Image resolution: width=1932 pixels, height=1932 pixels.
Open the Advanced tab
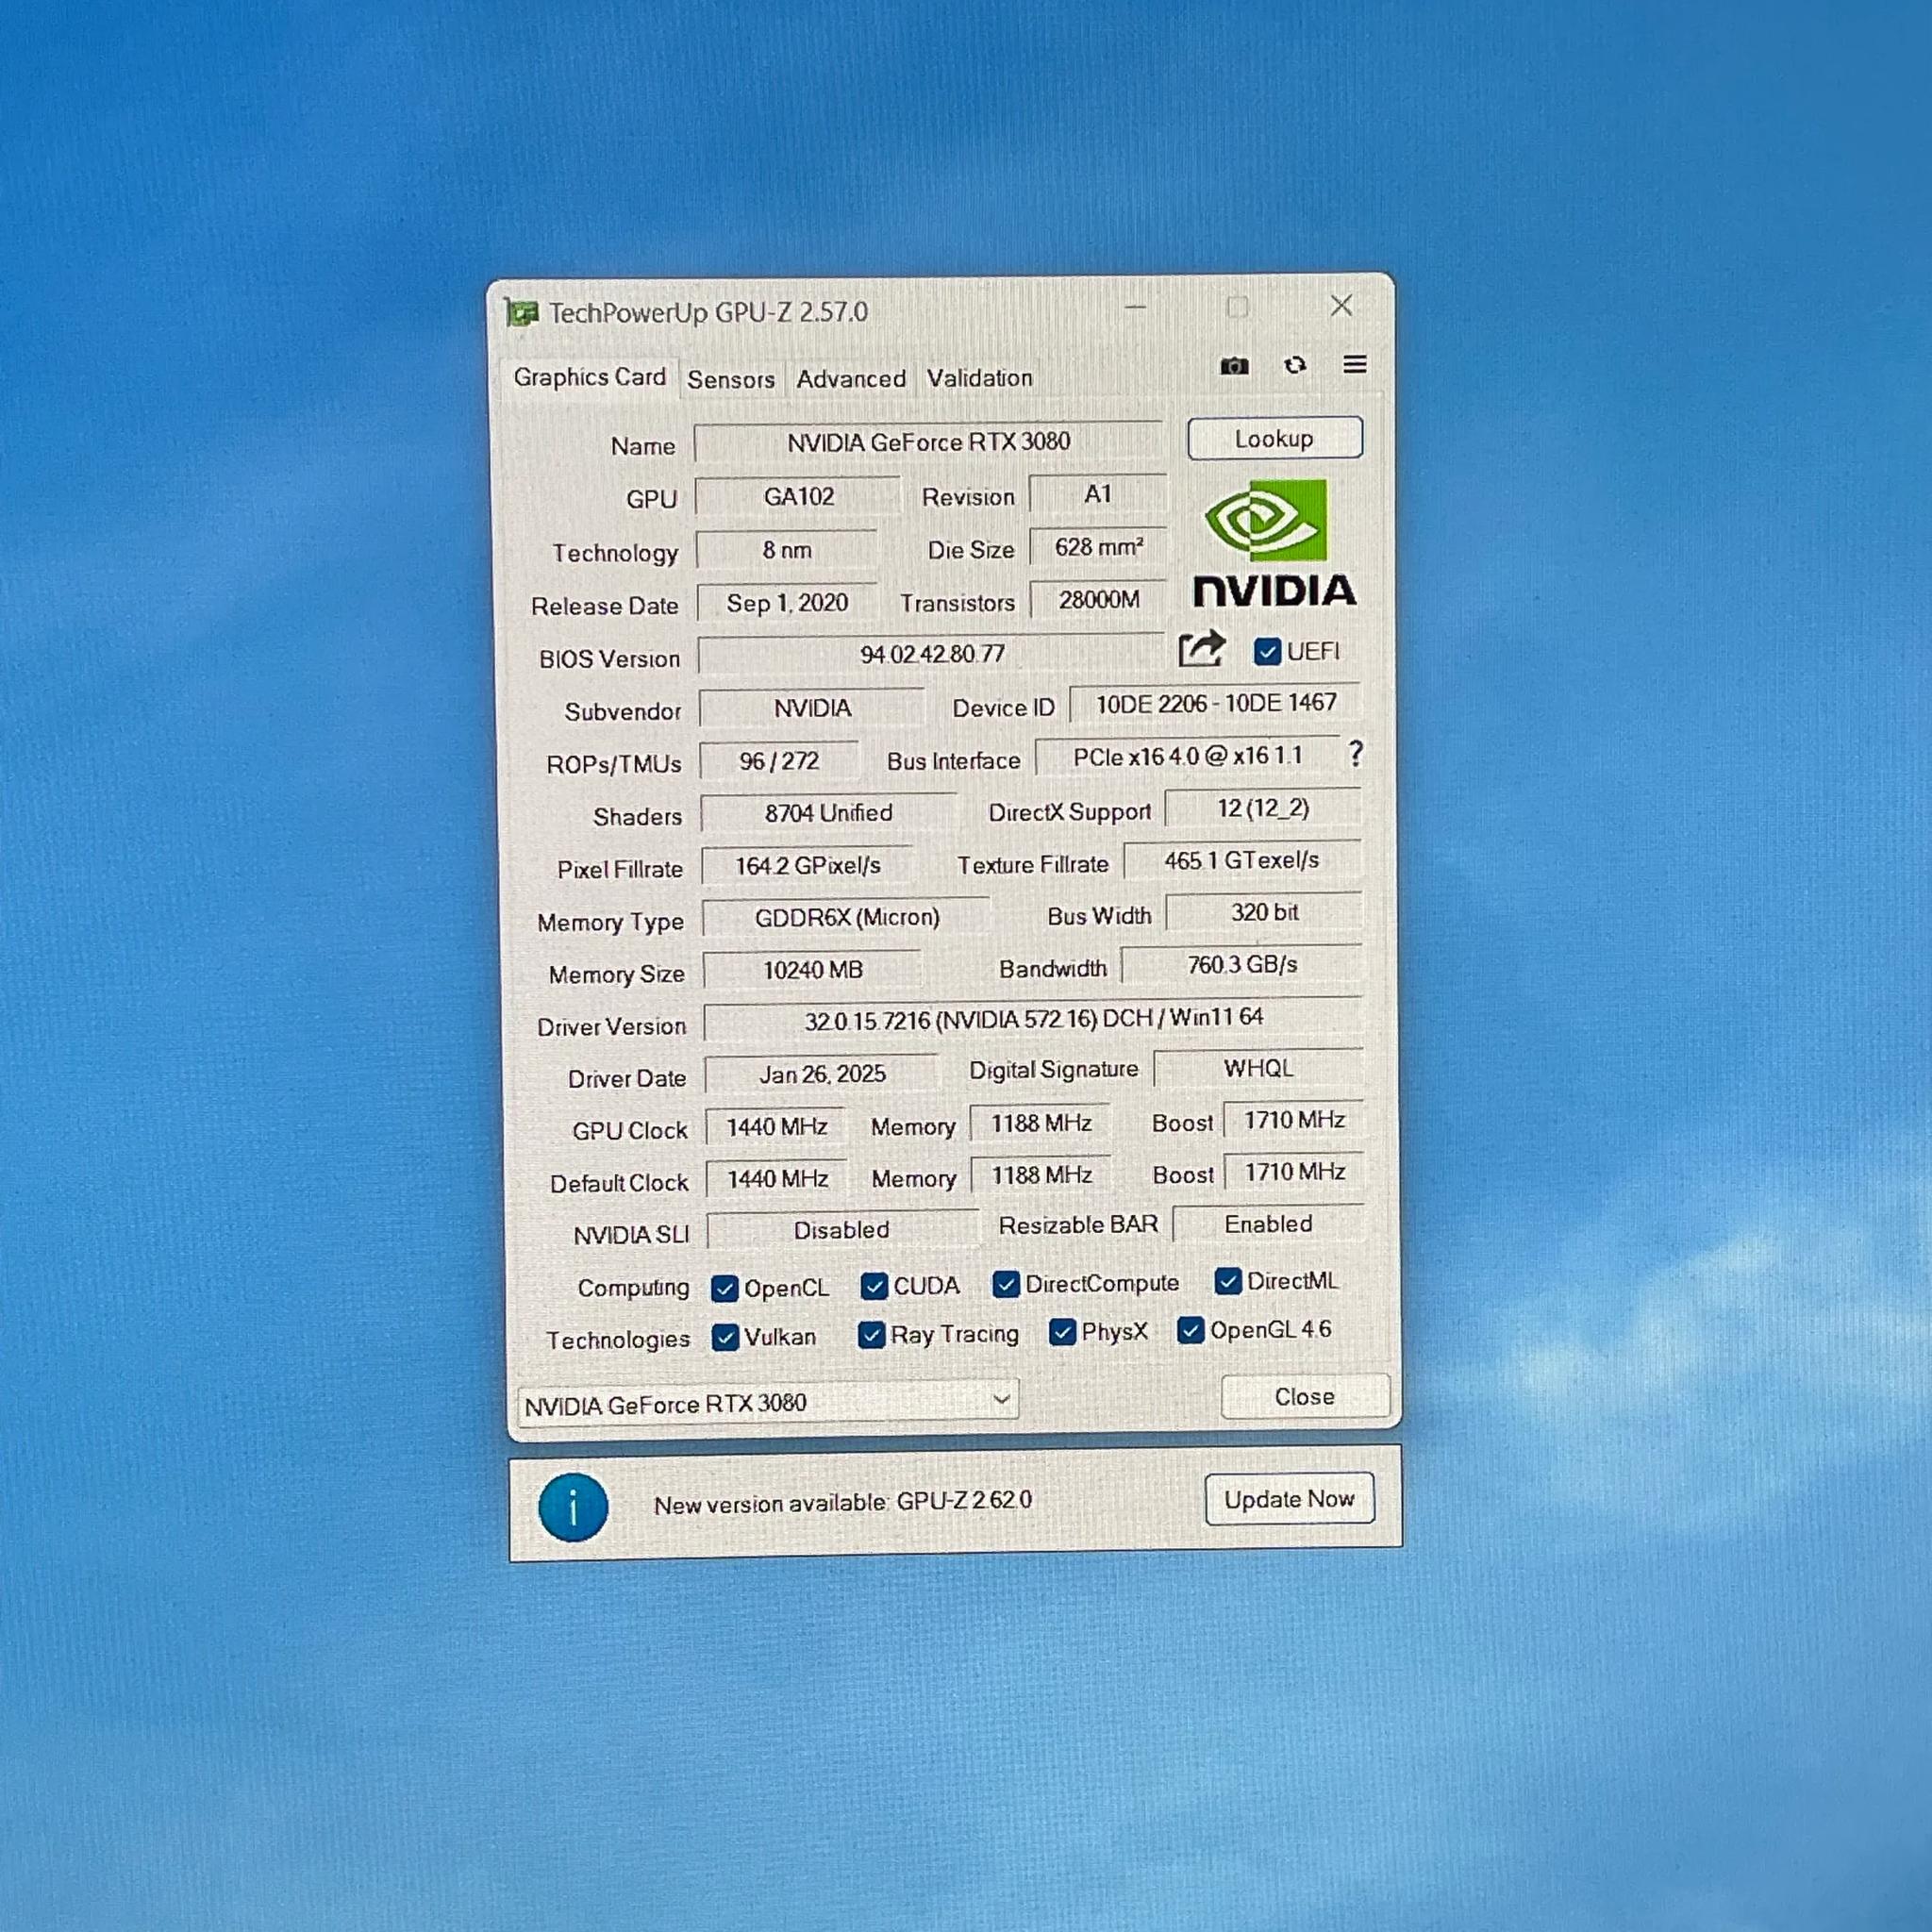851,379
